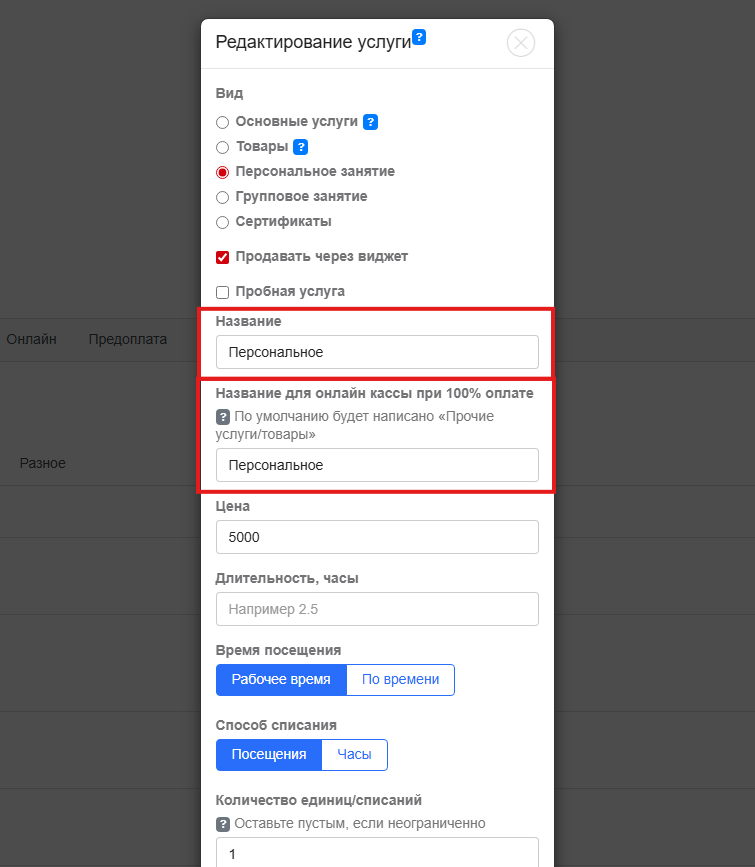This screenshot has width=755, height=867.
Task: Select the Основные услуги radio option
Action: click(223, 122)
